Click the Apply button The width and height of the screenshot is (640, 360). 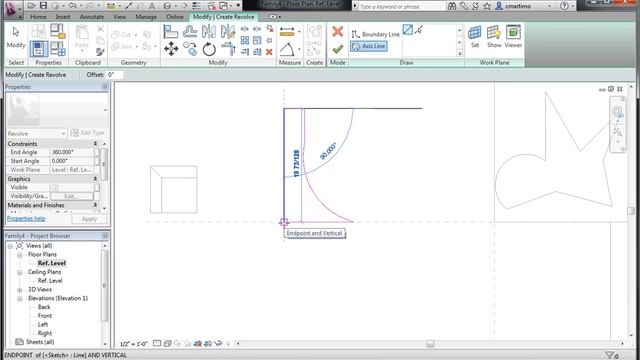(89, 219)
